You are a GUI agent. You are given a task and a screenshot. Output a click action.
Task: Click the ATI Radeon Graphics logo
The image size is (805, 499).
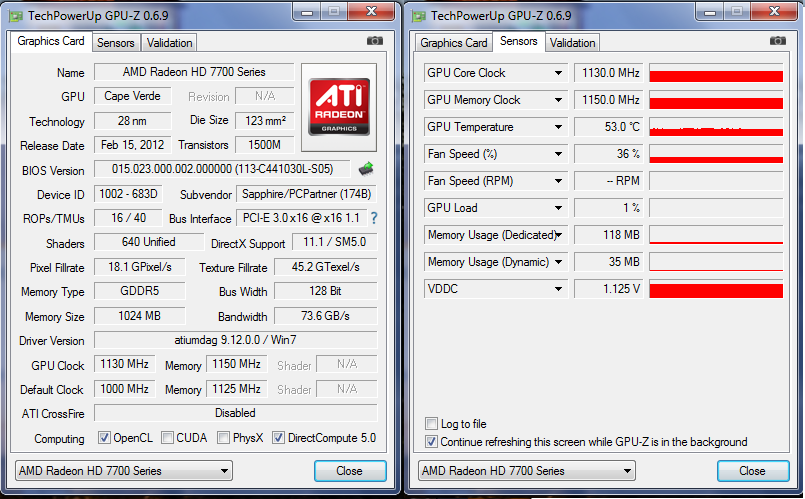[339, 107]
